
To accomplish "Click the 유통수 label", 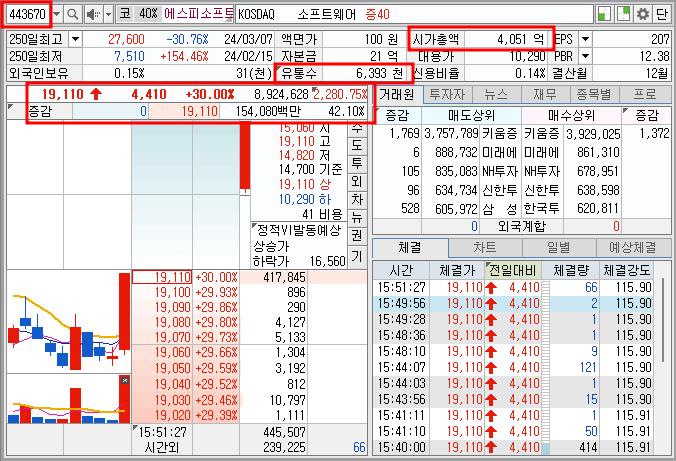I will pos(299,73).
